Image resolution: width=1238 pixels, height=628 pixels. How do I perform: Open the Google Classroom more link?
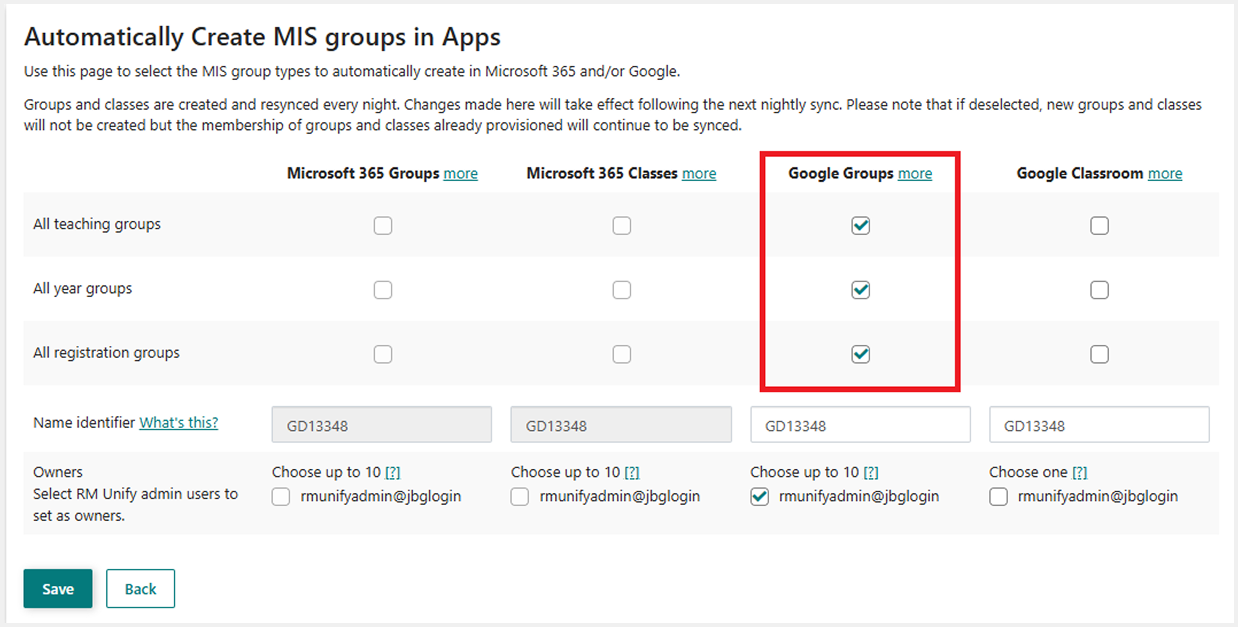(x=1166, y=173)
